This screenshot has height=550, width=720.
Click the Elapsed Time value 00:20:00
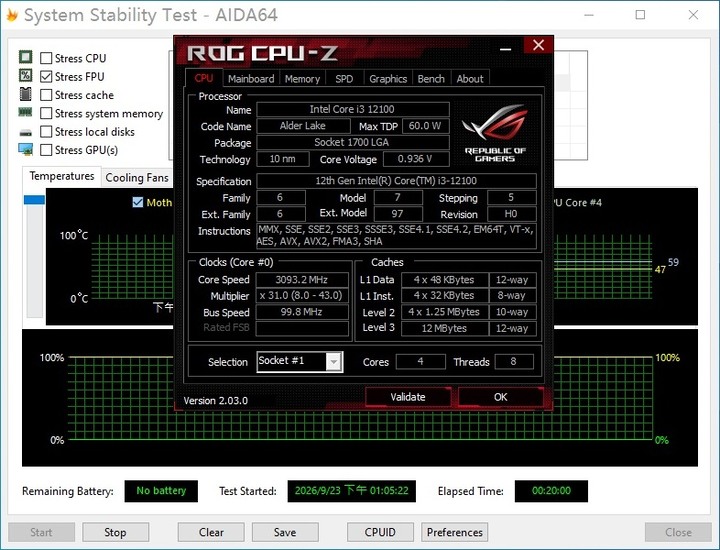coord(551,491)
